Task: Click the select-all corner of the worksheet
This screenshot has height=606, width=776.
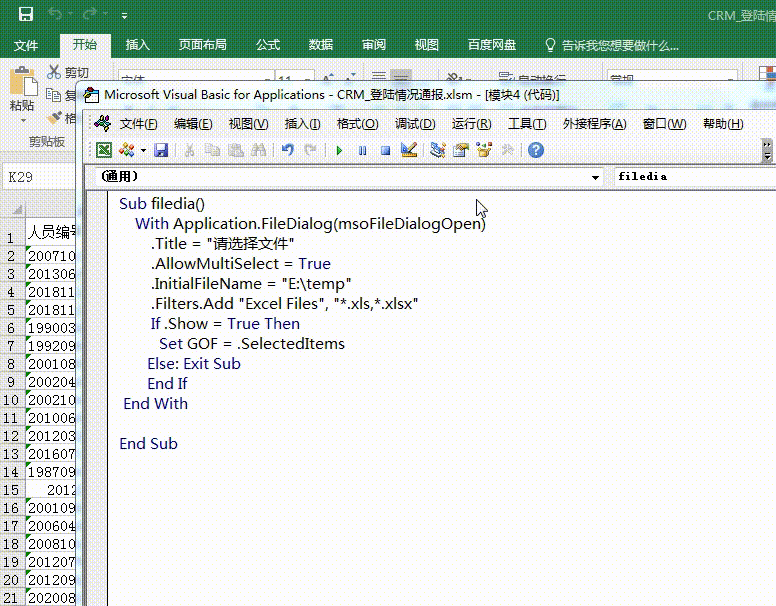Action: point(13,209)
